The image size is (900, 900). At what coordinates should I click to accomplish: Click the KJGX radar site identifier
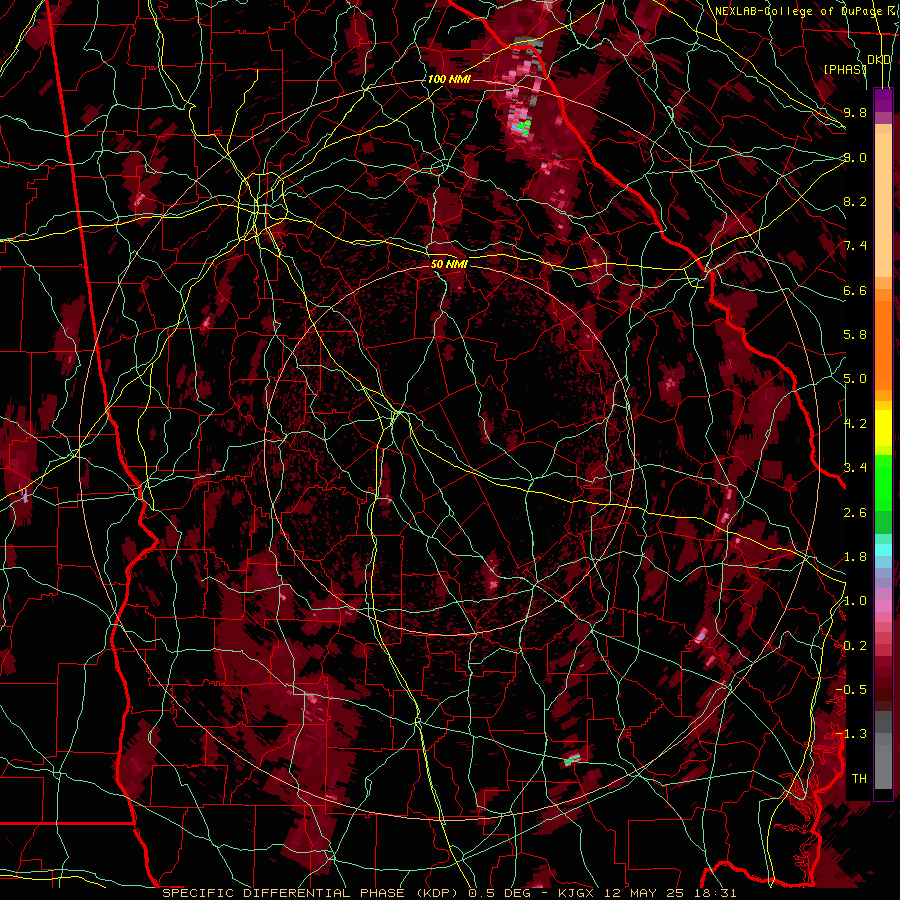tap(575, 893)
